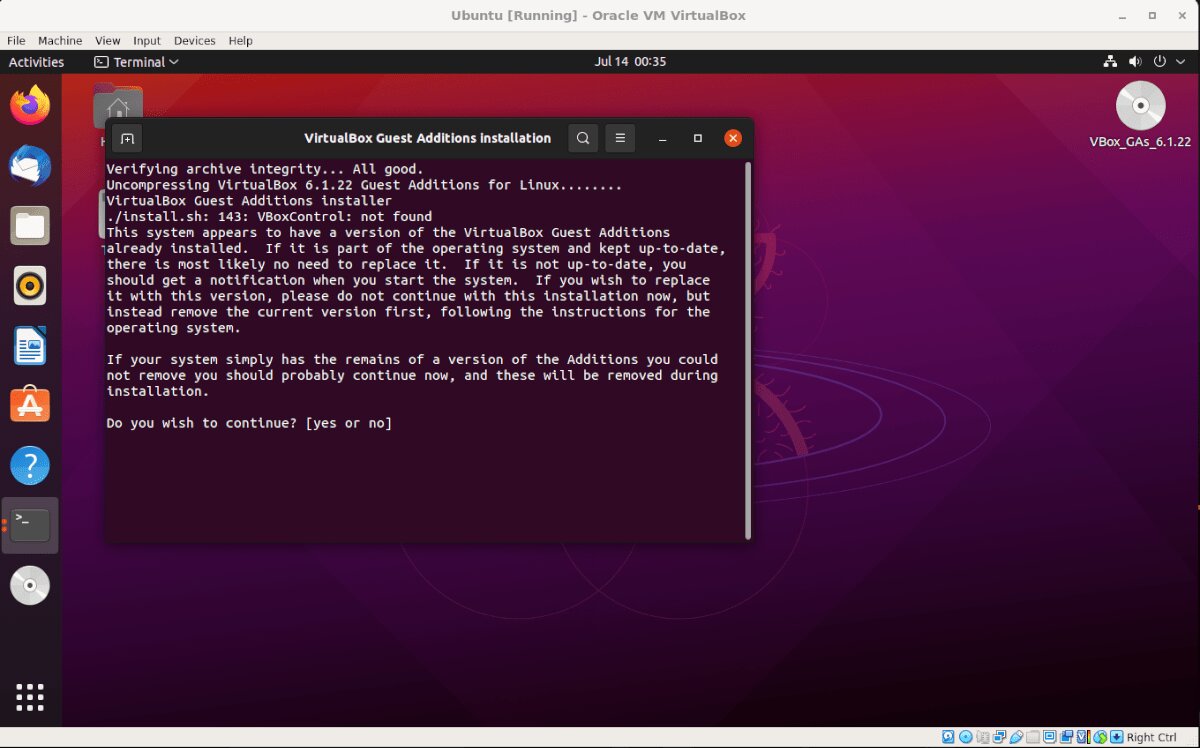Image resolution: width=1200 pixels, height=748 pixels.
Task: Click the search icon in the terminal header
Action: tap(583, 138)
